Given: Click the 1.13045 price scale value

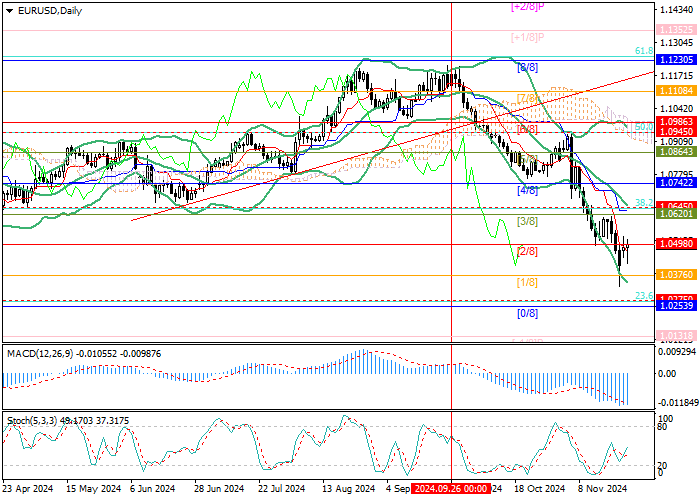Looking at the screenshot, I should tap(678, 42).
